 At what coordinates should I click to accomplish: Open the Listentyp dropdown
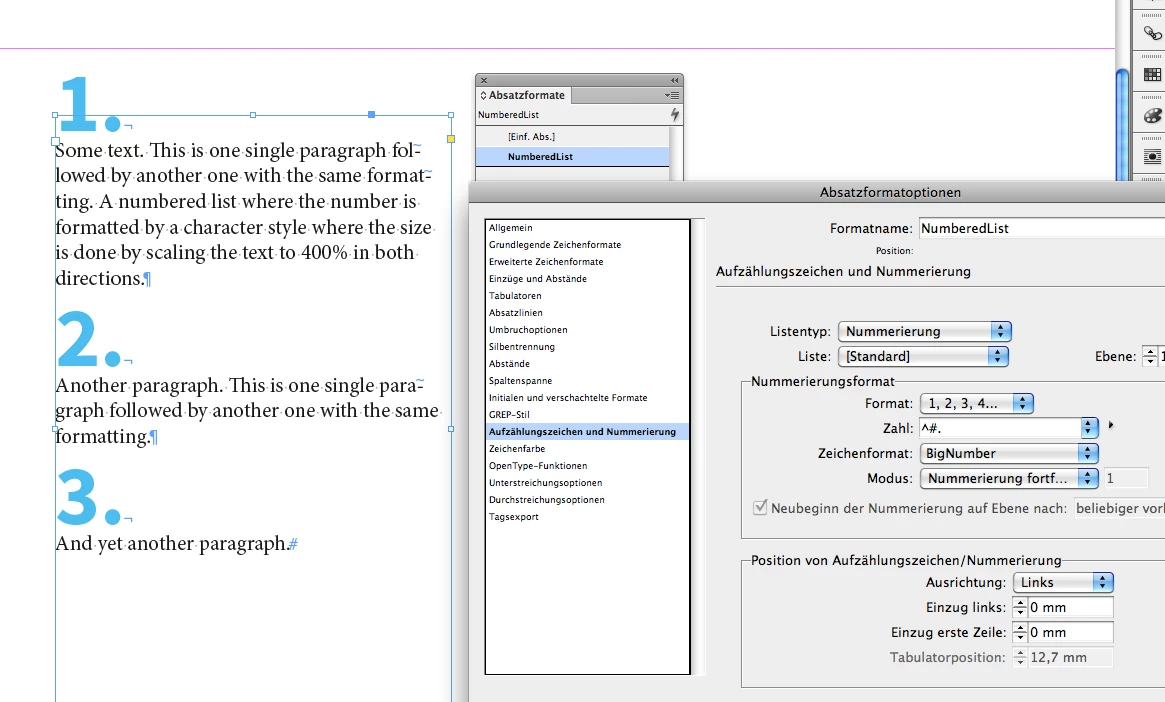pyautogui.click(x=924, y=331)
